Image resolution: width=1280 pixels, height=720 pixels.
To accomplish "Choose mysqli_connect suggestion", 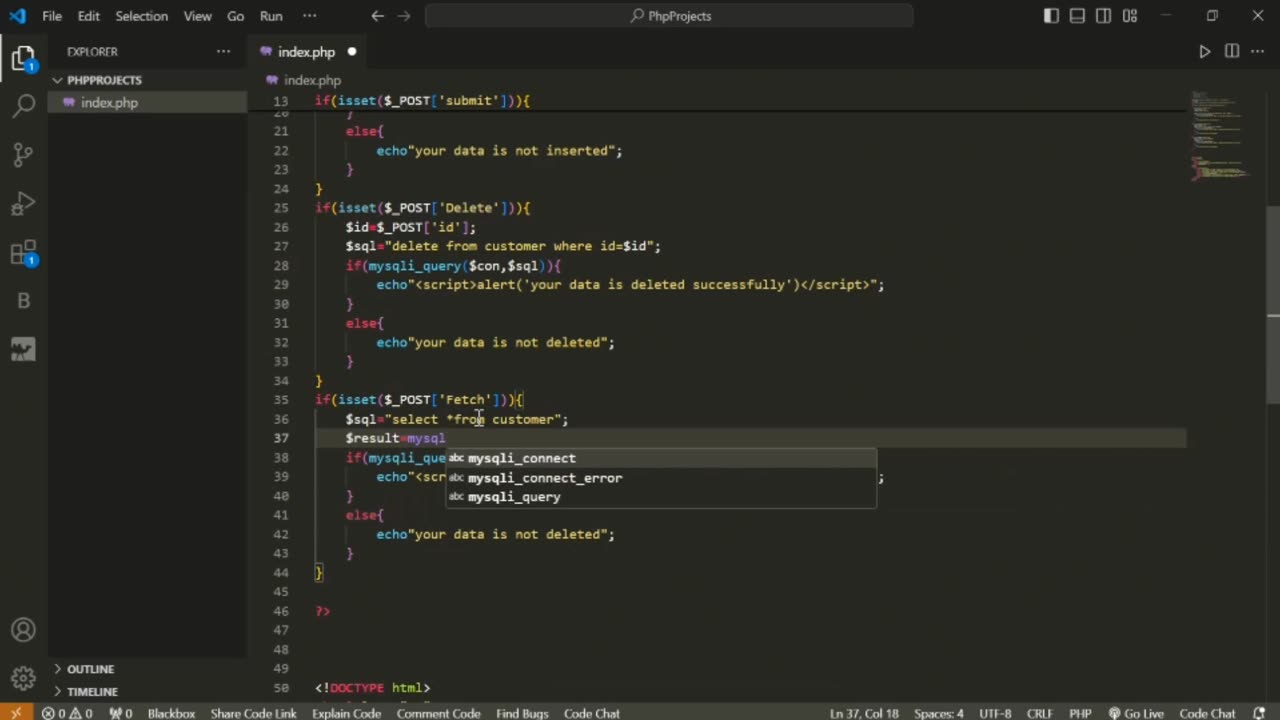I will (x=661, y=458).
